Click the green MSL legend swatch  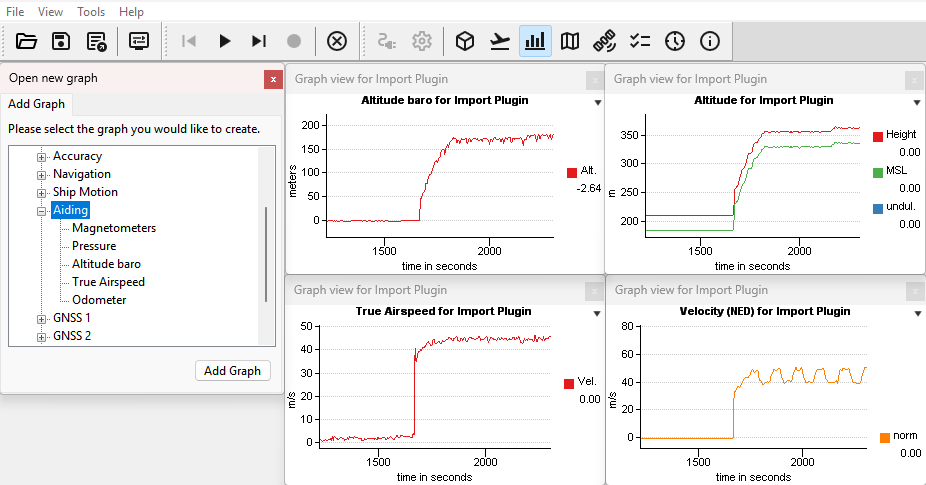tap(878, 172)
